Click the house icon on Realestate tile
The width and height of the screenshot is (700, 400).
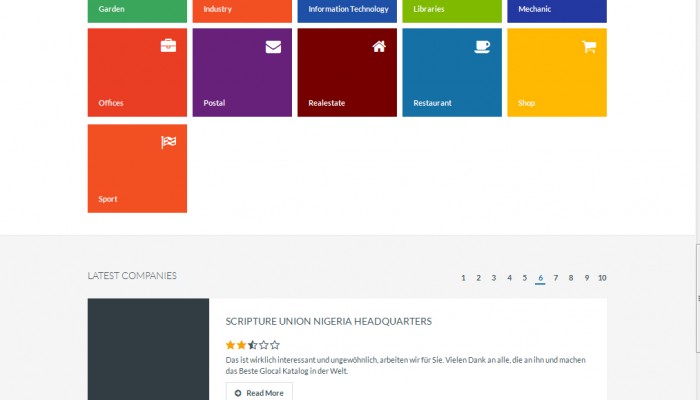(x=379, y=46)
